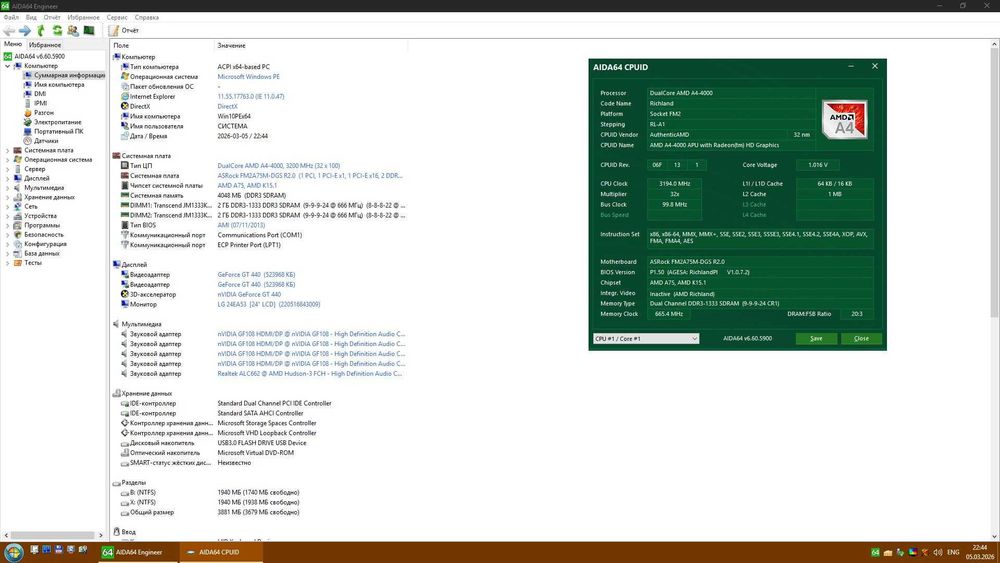The height and width of the screenshot is (563, 1000).
Task: Open the Сервис menu
Action: click(x=117, y=17)
